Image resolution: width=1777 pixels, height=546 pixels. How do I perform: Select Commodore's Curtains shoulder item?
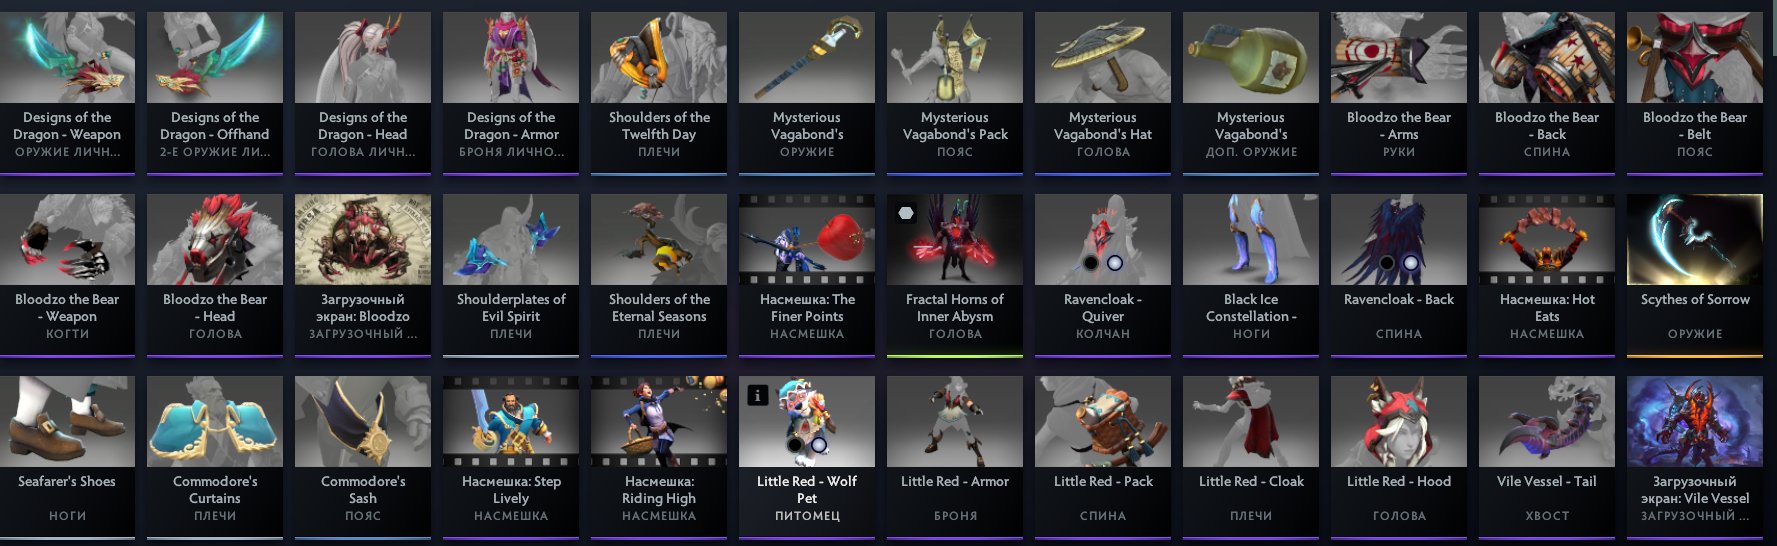coord(215,458)
